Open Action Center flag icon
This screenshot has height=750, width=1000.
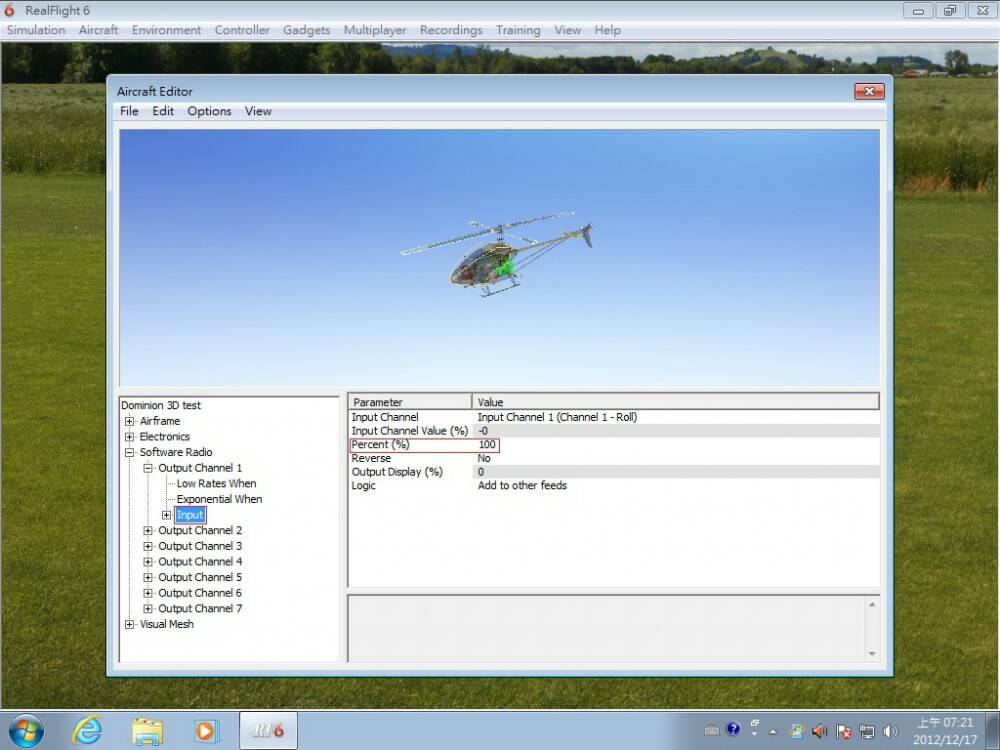click(x=844, y=732)
